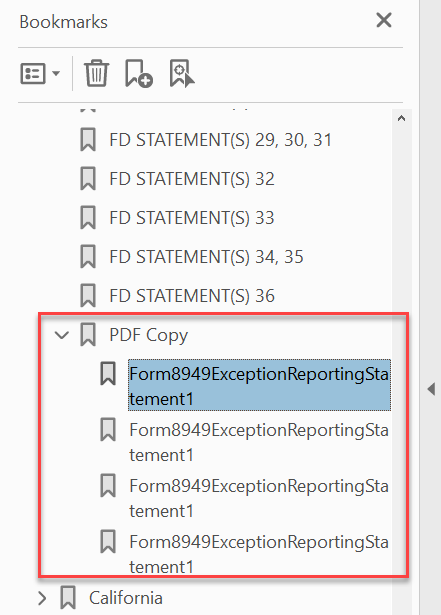The height and width of the screenshot is (615, 441).
Task: Go to FD STATEMENT(S) 32 bookmark
Action: click(192, 179)
